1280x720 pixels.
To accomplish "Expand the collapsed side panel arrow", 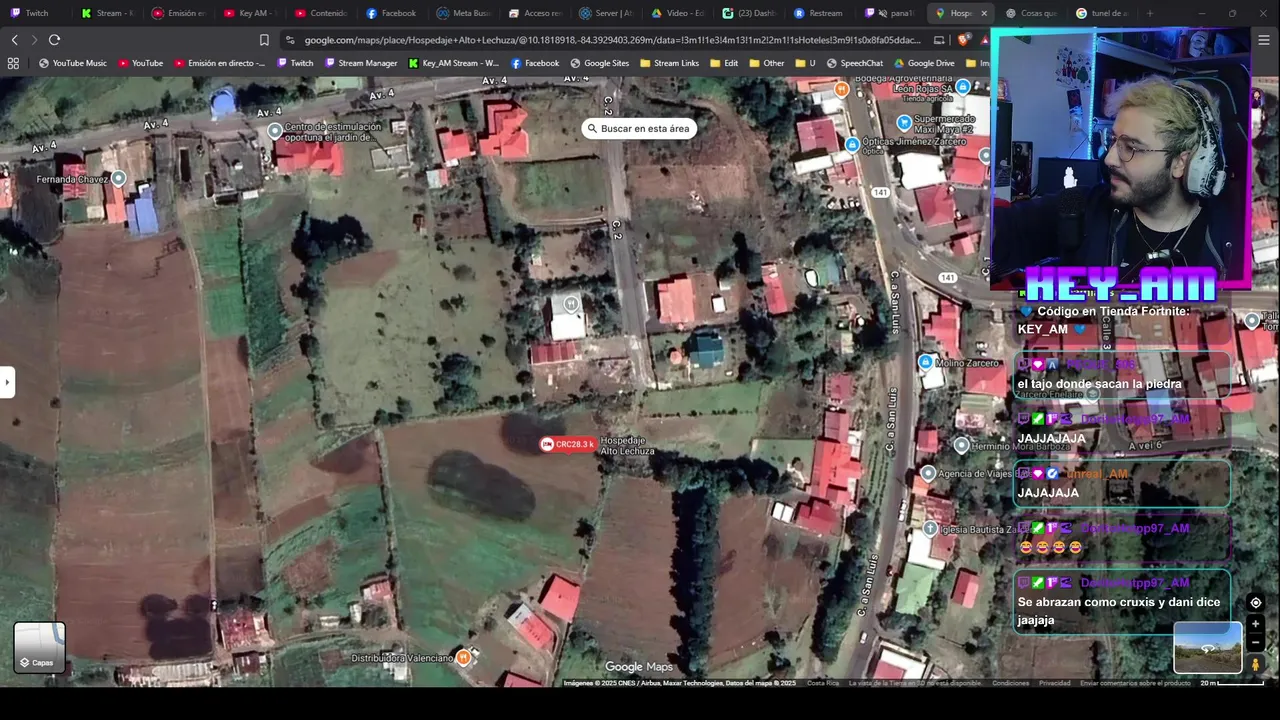I will (x=7, y=382).
